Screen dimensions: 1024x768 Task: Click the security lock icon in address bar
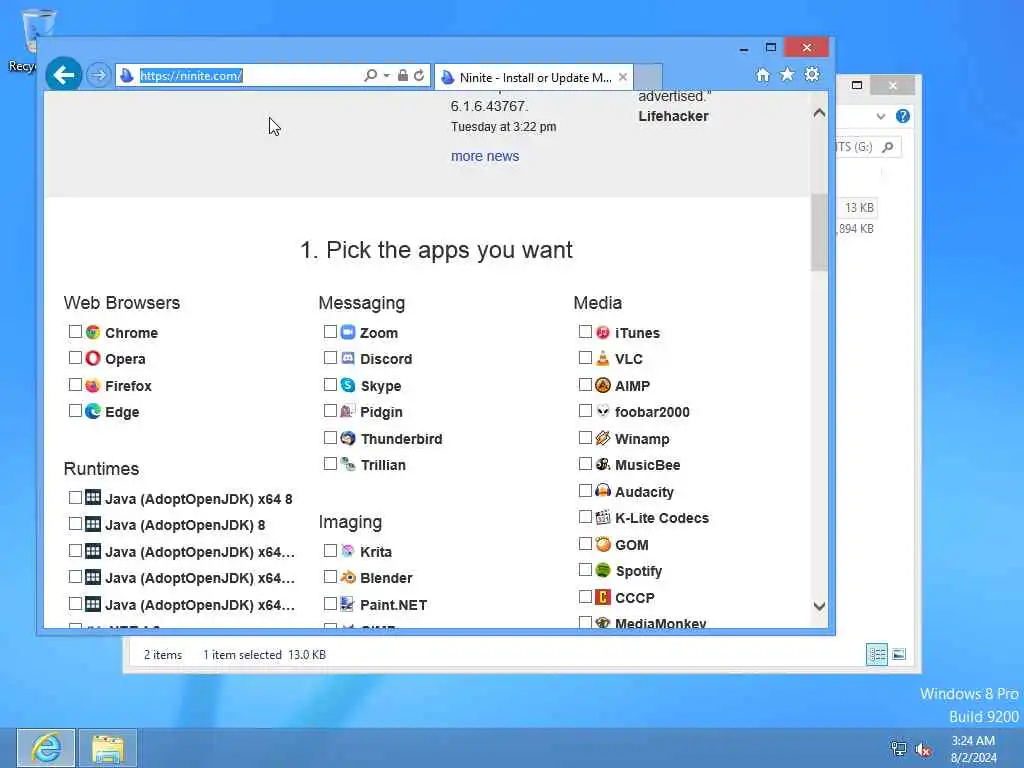(x=403, y=76)
